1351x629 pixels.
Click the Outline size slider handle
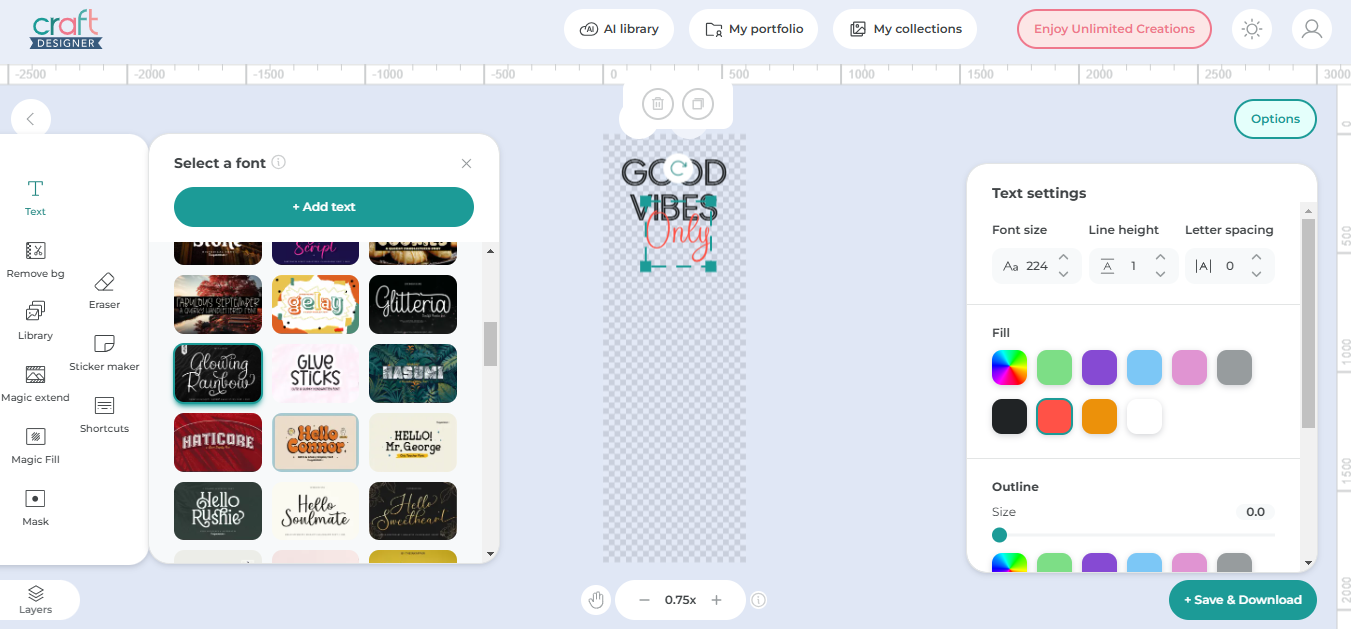[x=999, y=535]
